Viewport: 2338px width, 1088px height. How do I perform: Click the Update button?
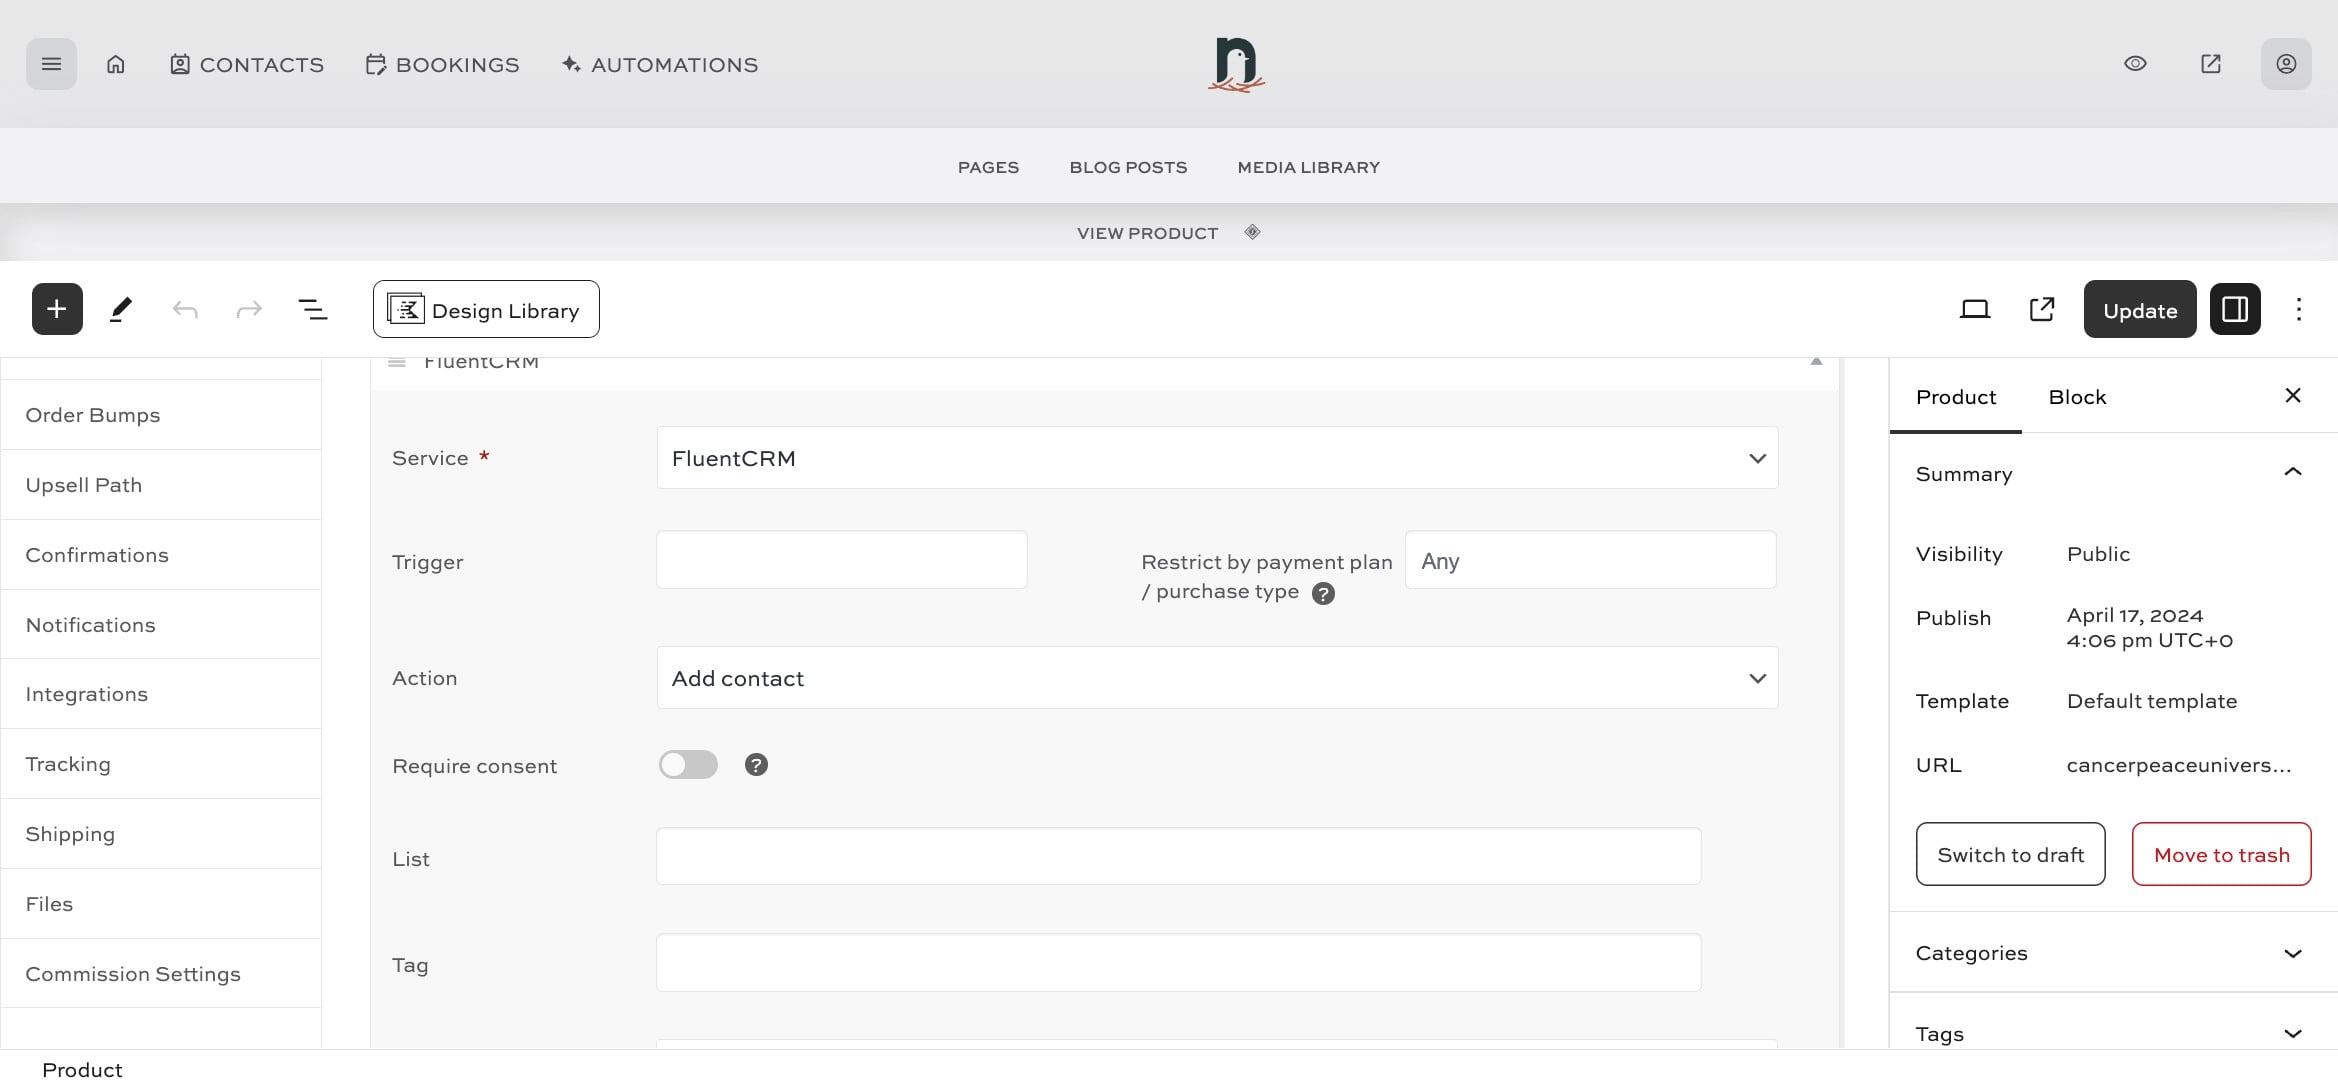(2139, 308)
